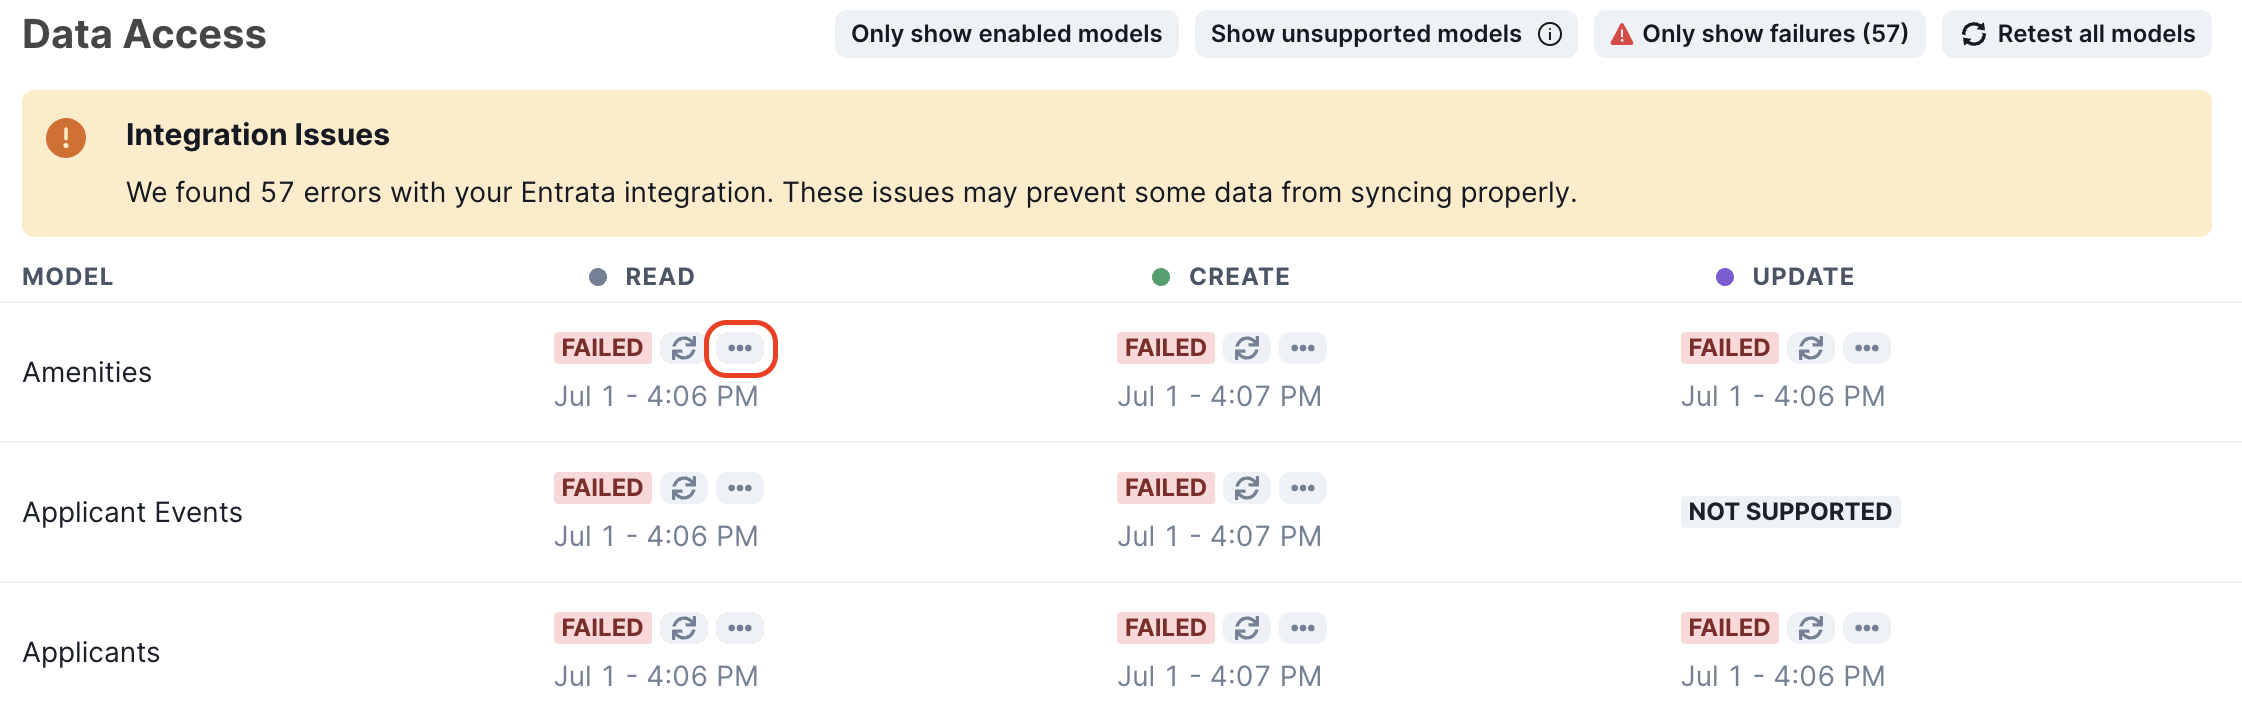Screen dimensions: 2242x720
Task: Retry the Applicants Create test
Action: pos(1247,628)
